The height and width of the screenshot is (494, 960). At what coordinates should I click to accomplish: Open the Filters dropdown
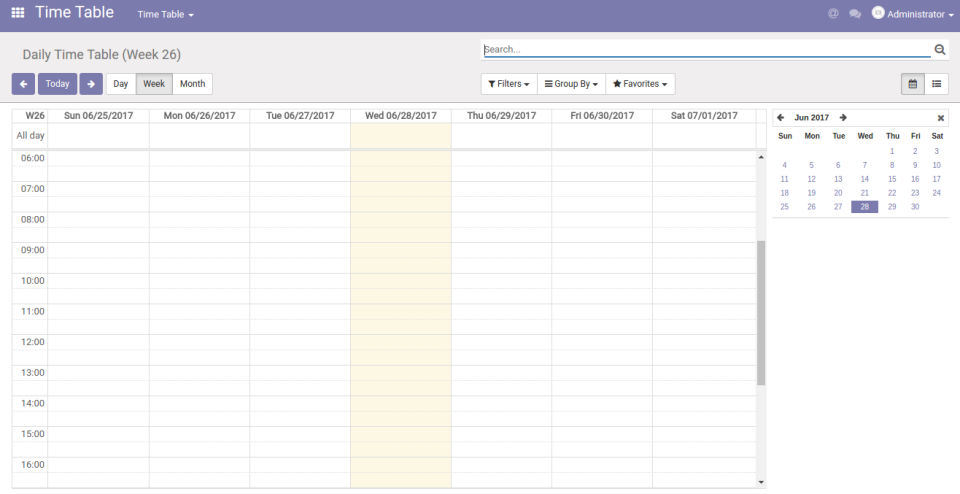tap(509, 84)
